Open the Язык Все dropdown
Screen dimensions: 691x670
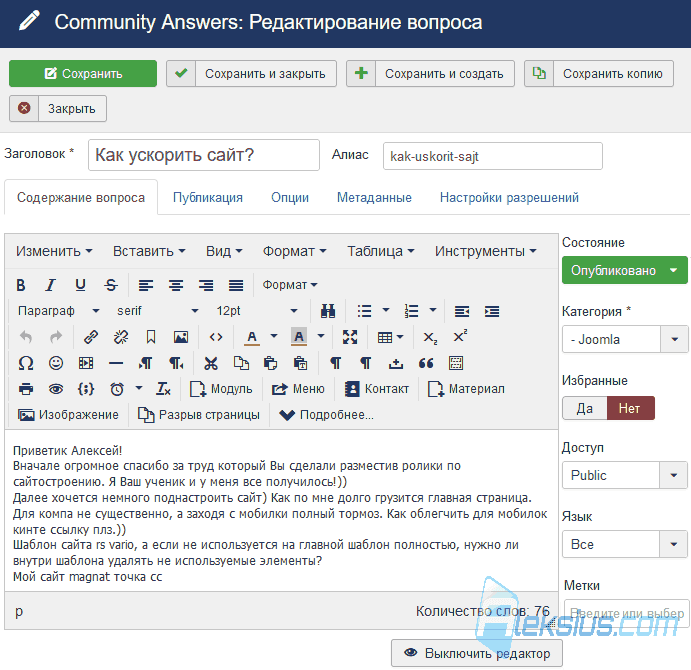(x=624, y=544)
